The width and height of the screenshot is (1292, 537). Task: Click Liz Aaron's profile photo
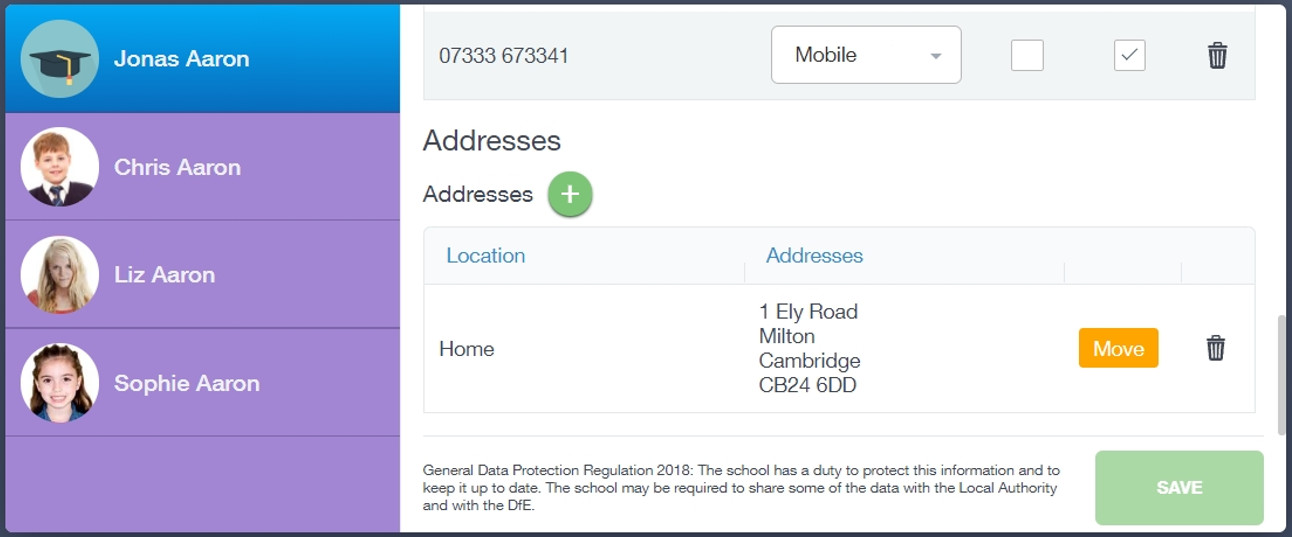click(60, 275)
